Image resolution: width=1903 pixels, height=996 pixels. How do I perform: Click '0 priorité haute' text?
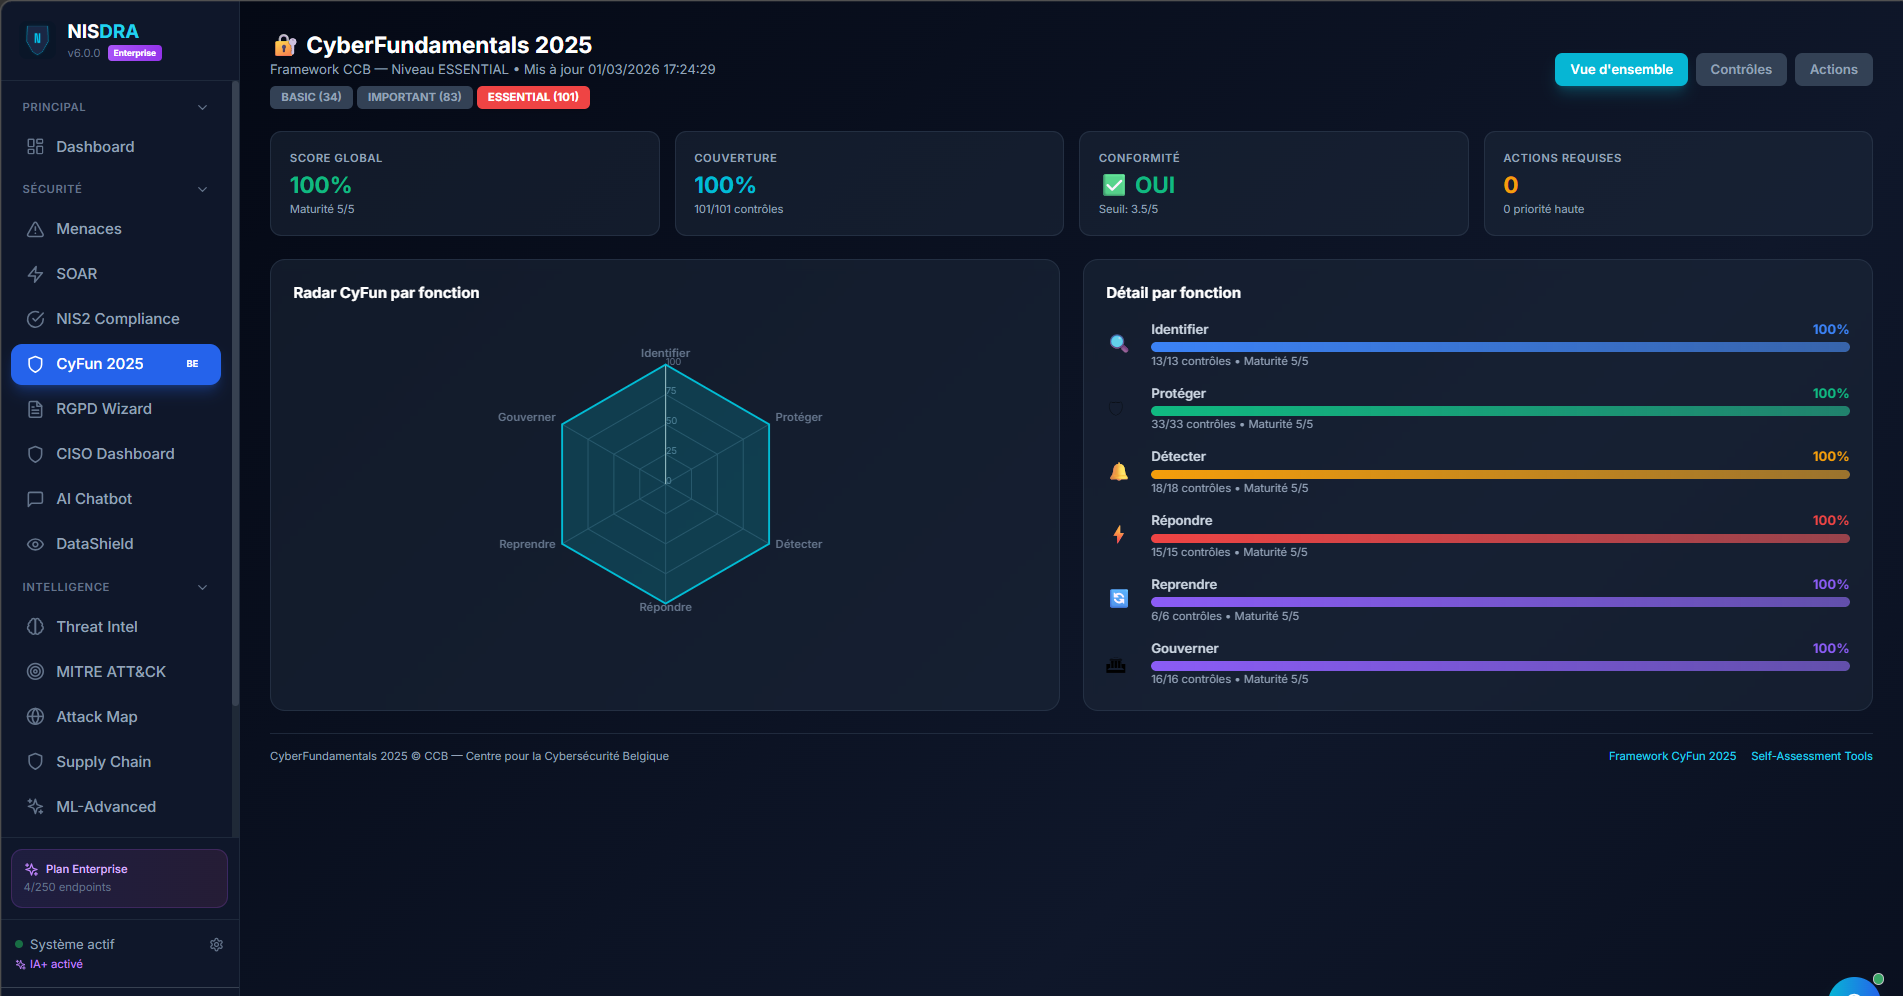tap(1543, 209)
